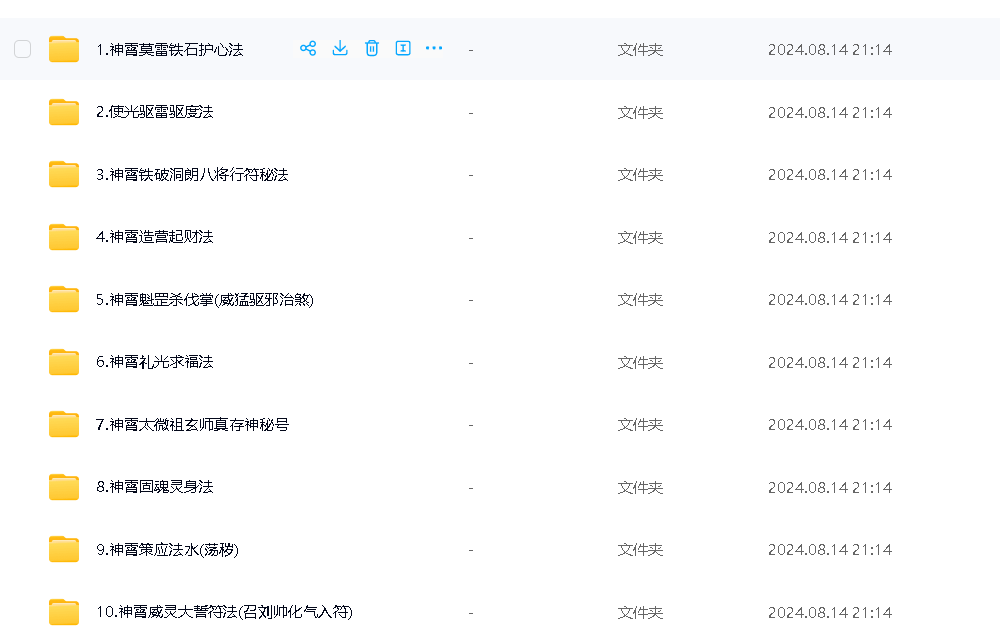Viewport: 1000px width, 642px height.
Task: Click the modified date of 4.神霄造营起财法
Action: pos(829,237)
